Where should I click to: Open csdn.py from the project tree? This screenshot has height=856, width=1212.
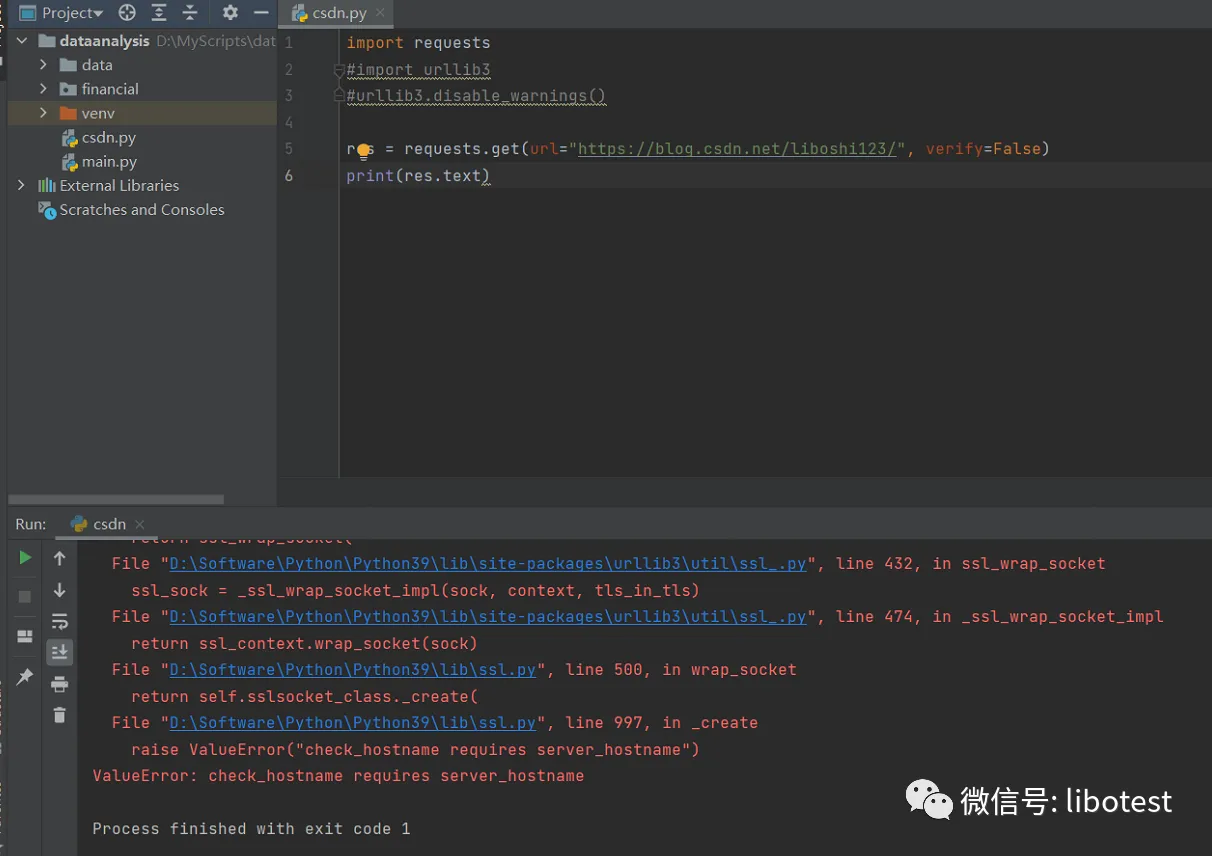tap(99, 137)
